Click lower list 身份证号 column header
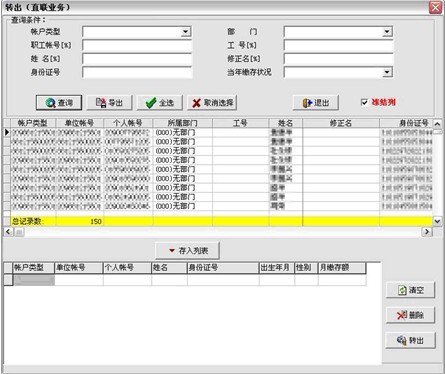The height and width of the screenshot is (374, 445). (x=223, y=268)
